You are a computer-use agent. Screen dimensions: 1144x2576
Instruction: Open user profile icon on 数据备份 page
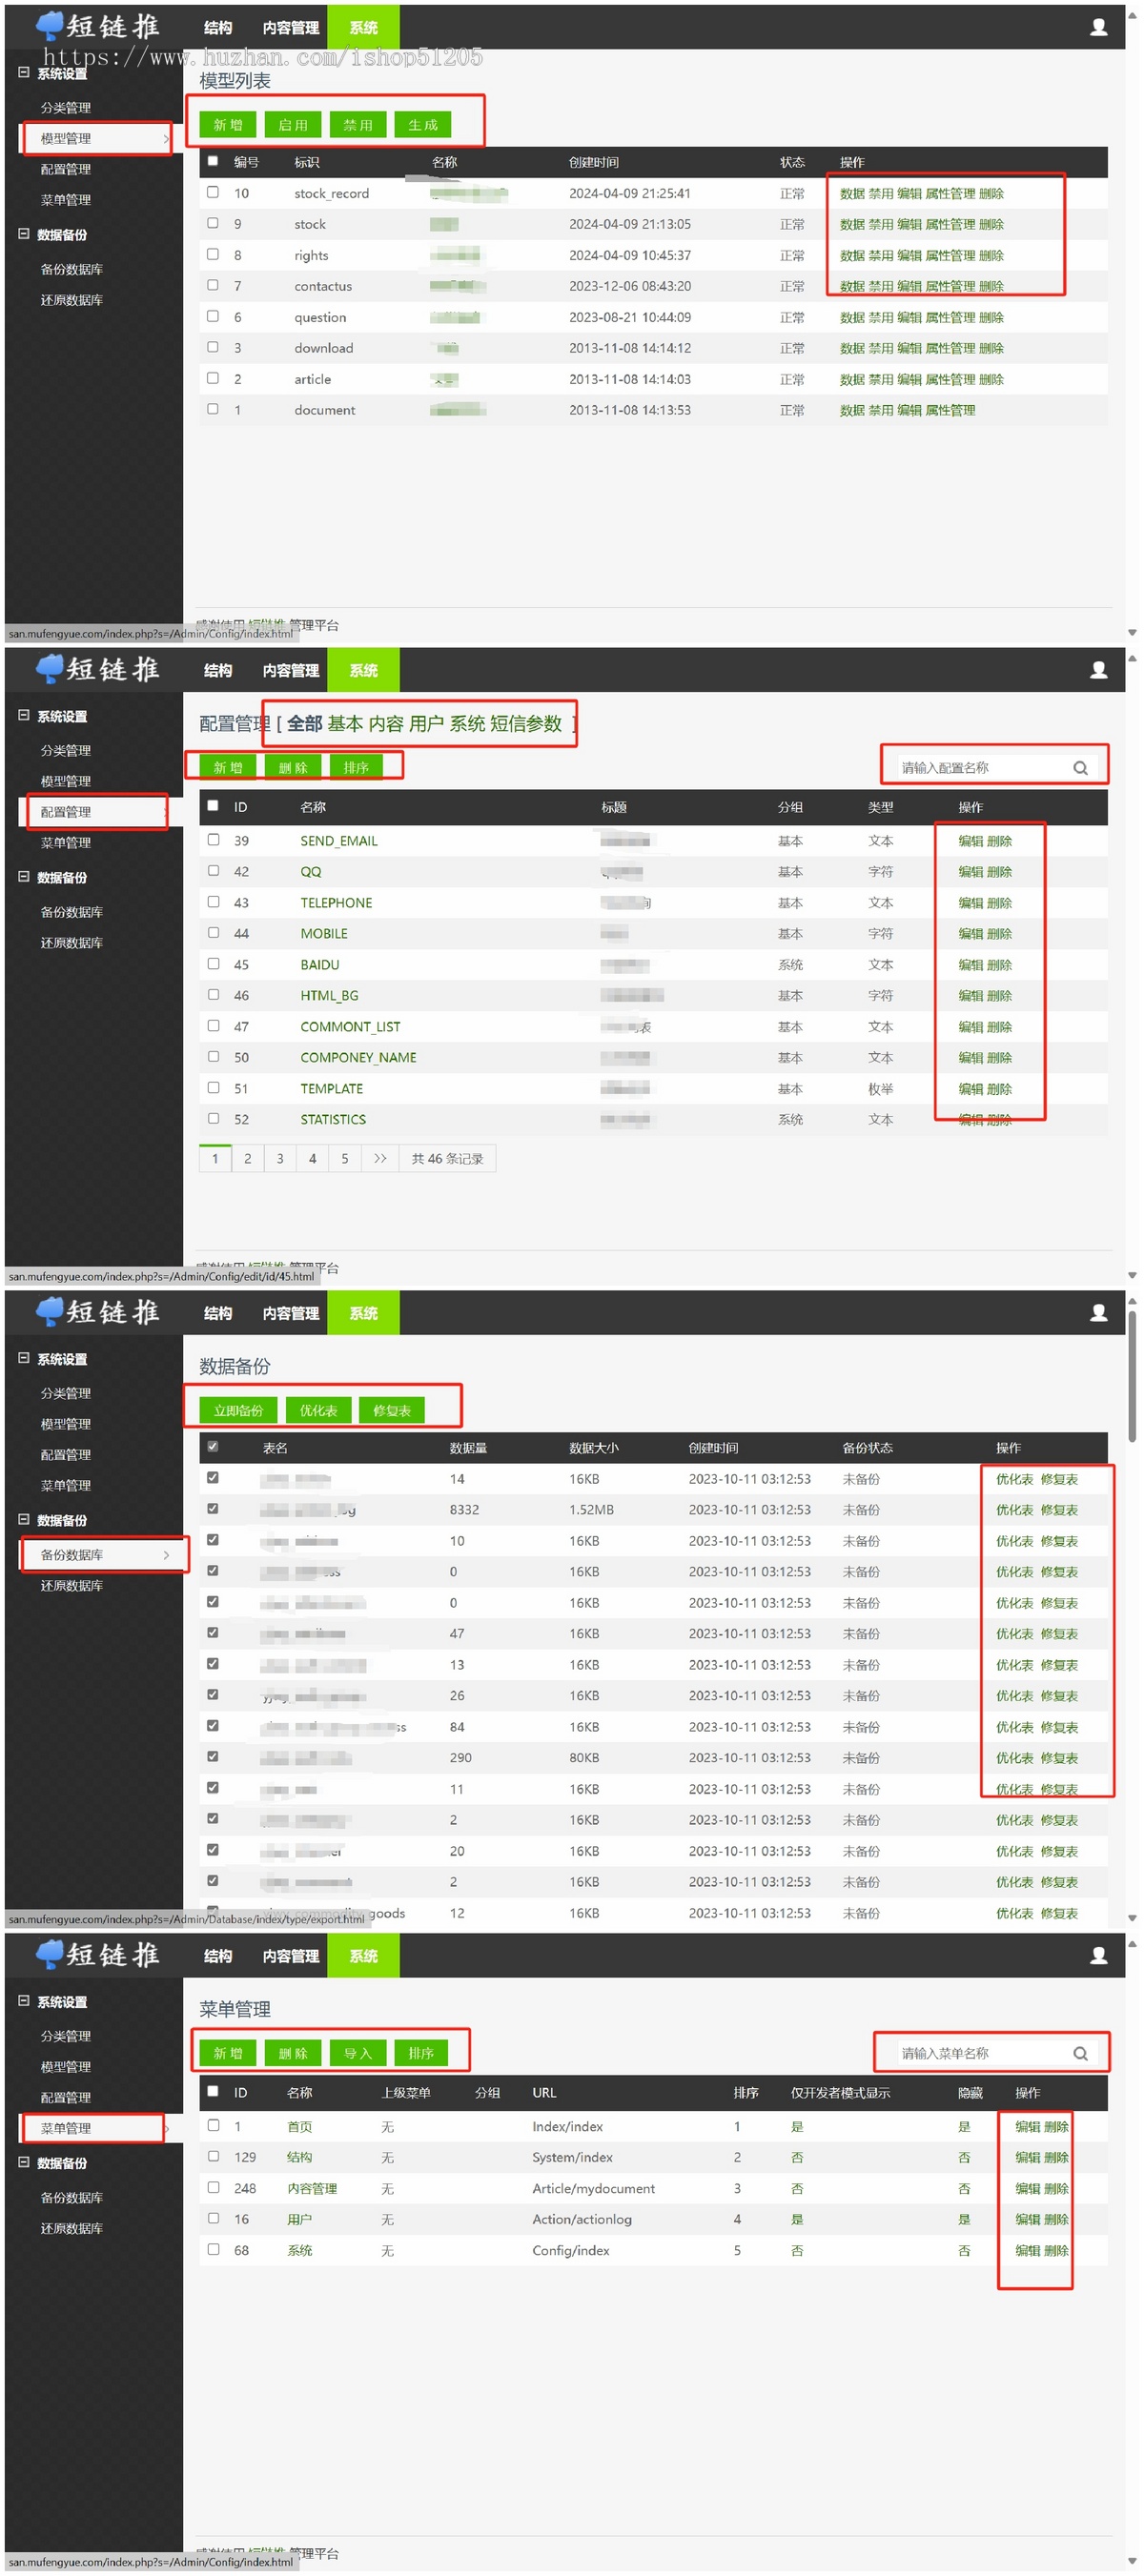coord(1097,1313)
